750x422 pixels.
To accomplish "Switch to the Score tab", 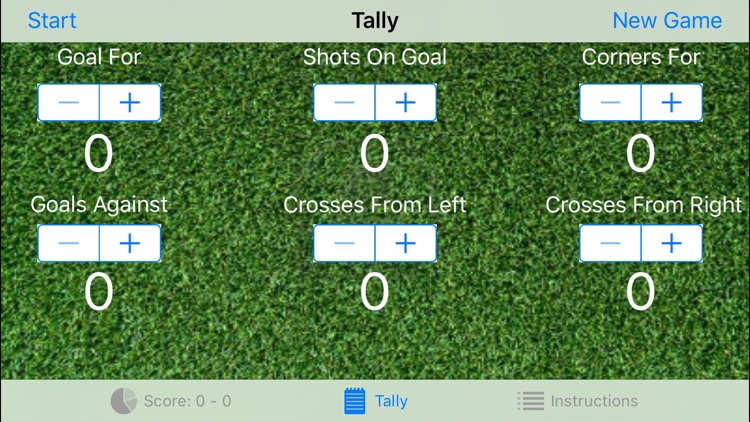I will click(x=187, y=401).
